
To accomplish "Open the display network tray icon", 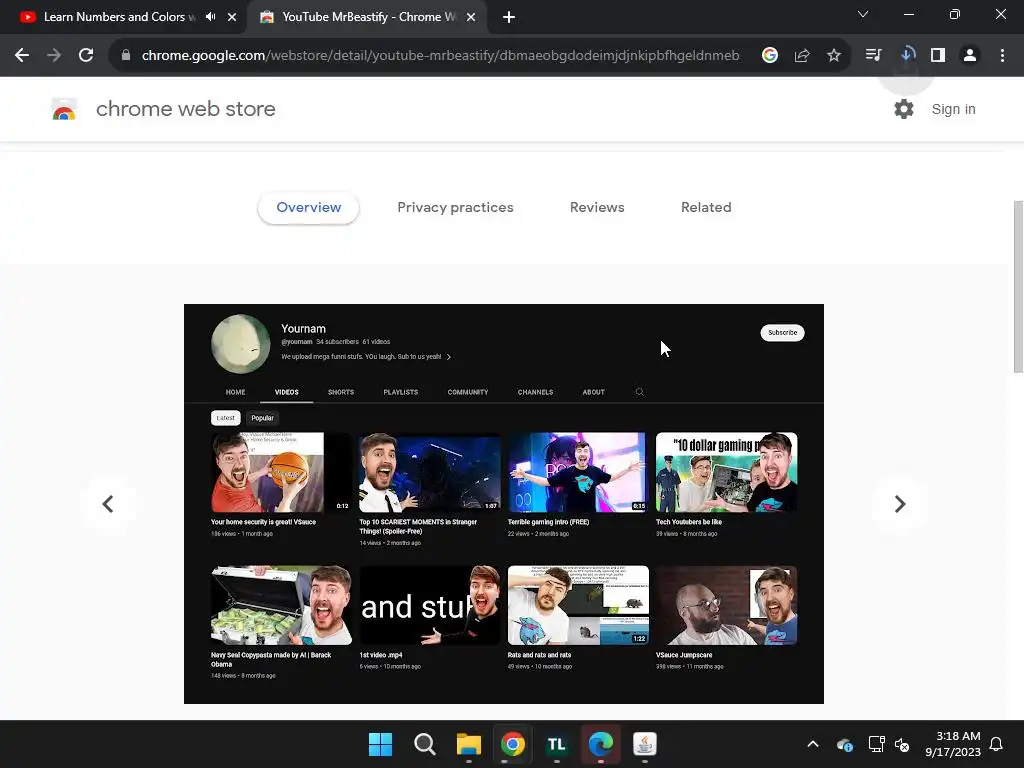I will tap(876, 744).
